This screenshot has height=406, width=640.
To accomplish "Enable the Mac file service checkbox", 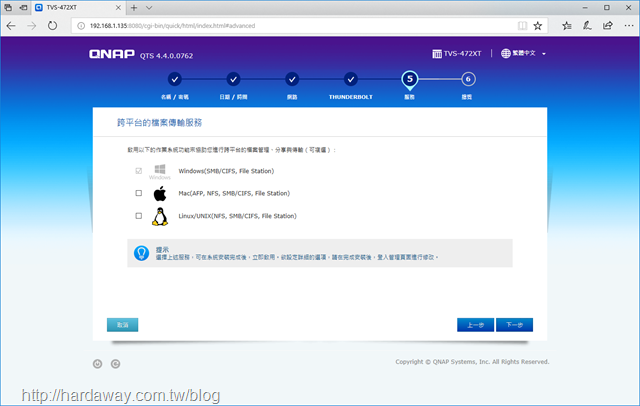I will point(139,193).
